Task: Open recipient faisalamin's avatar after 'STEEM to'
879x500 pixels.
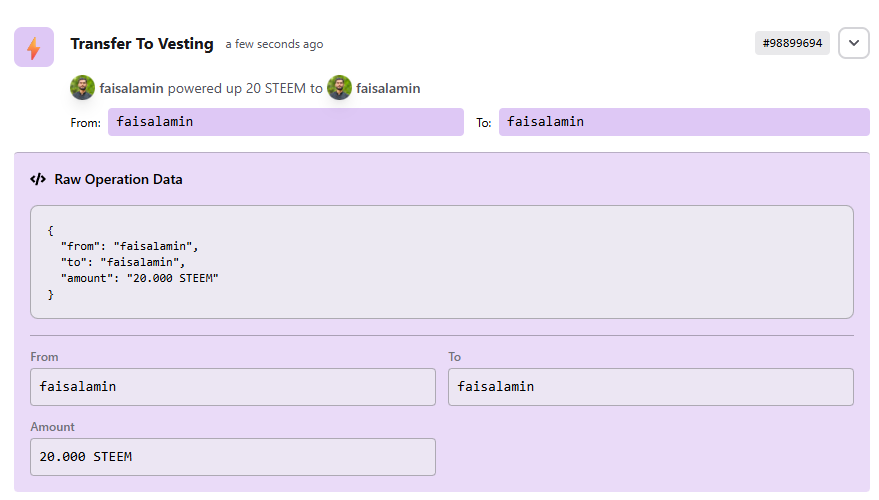Action: pyautogui.click(x=339, y=88)
